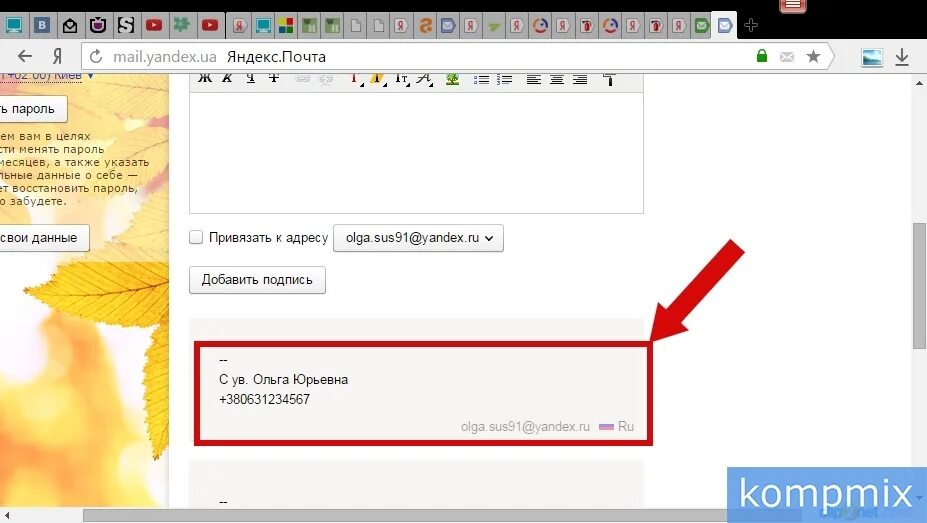Switch to the 'S' icon tab
Screen dimensions: 927x523
(x=125, y=25)
